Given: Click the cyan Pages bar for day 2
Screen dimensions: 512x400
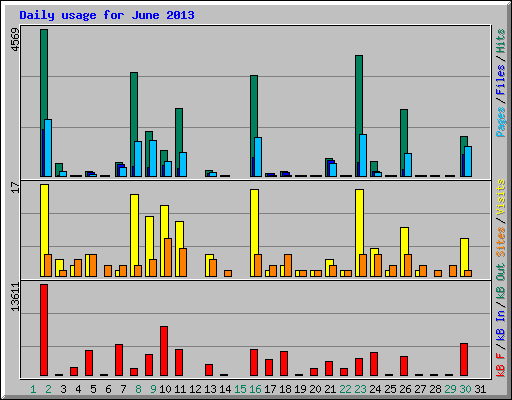Looking at the screenshot, I should point(48,148).
